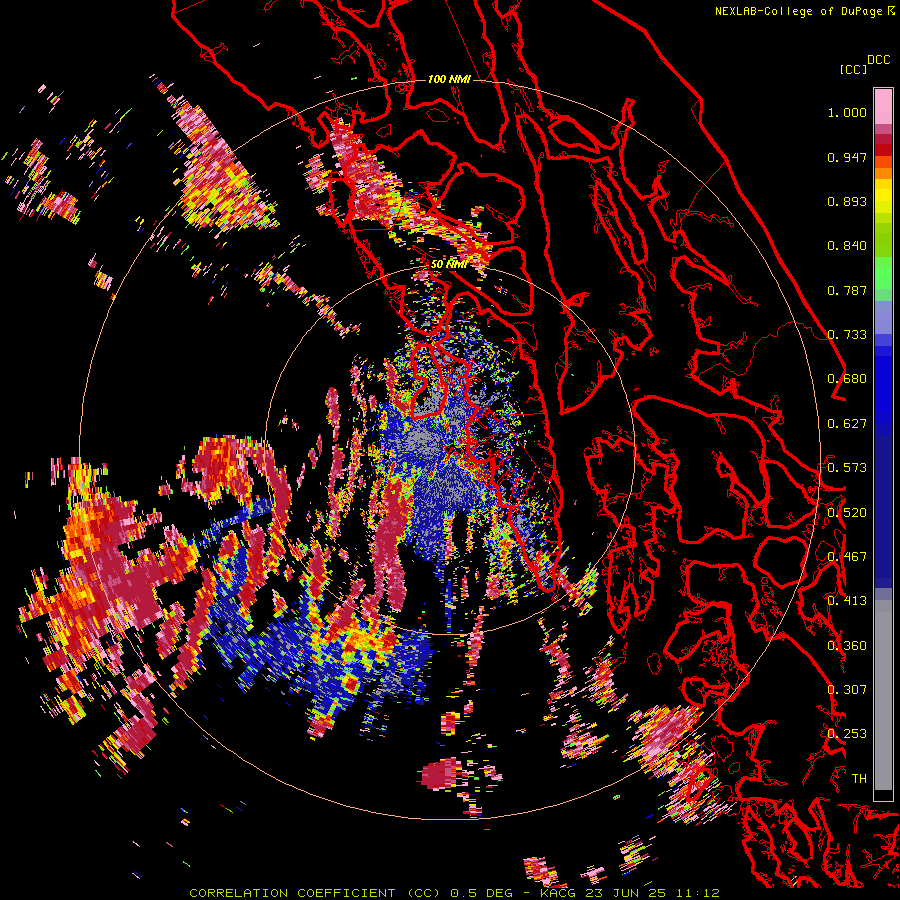Select the 0.680 legend value
Screen dimensions: 900x900
coord(847,379)
